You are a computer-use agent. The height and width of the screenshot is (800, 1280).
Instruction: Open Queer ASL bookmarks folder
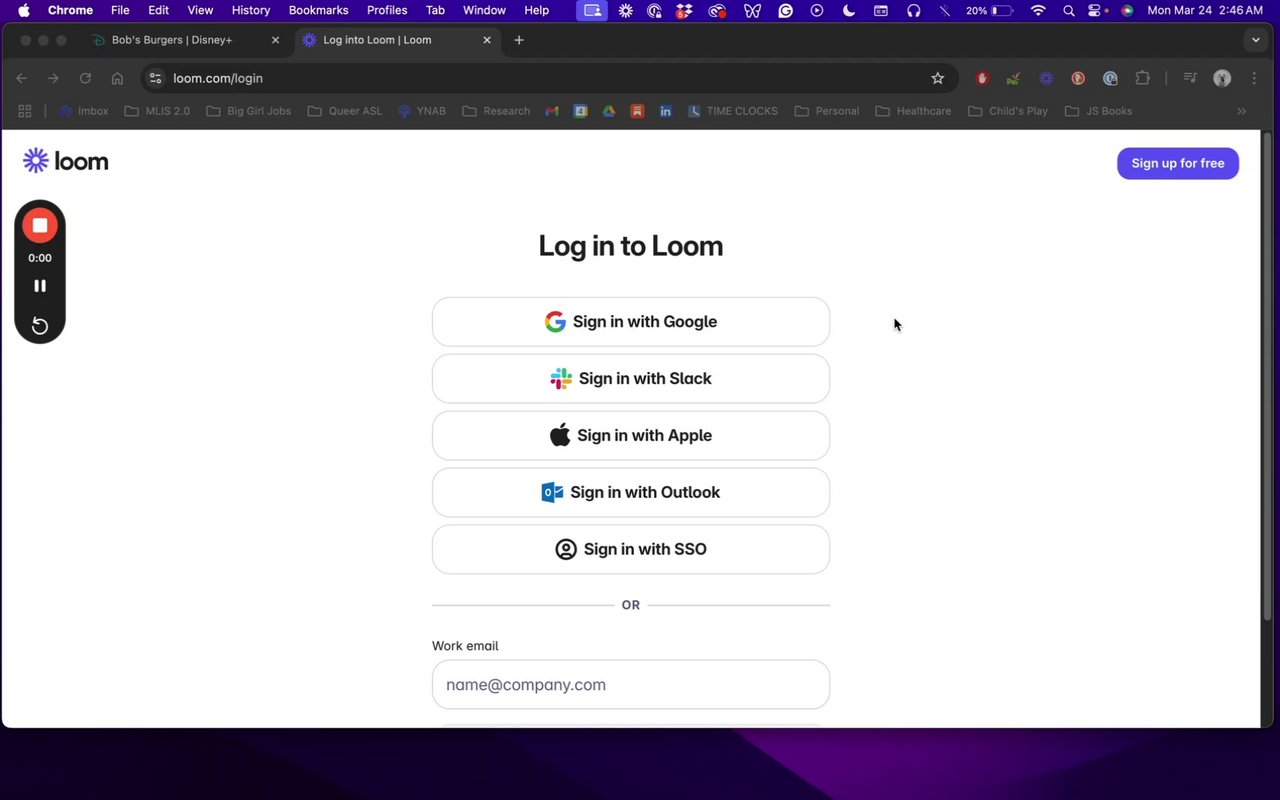click(x=345, y=111)
